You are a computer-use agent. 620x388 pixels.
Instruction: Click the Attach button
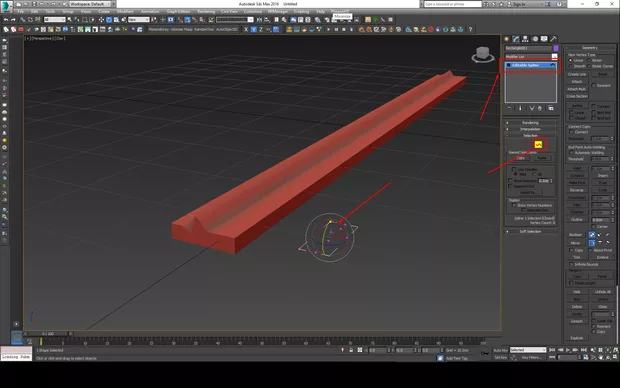point(577,81)
